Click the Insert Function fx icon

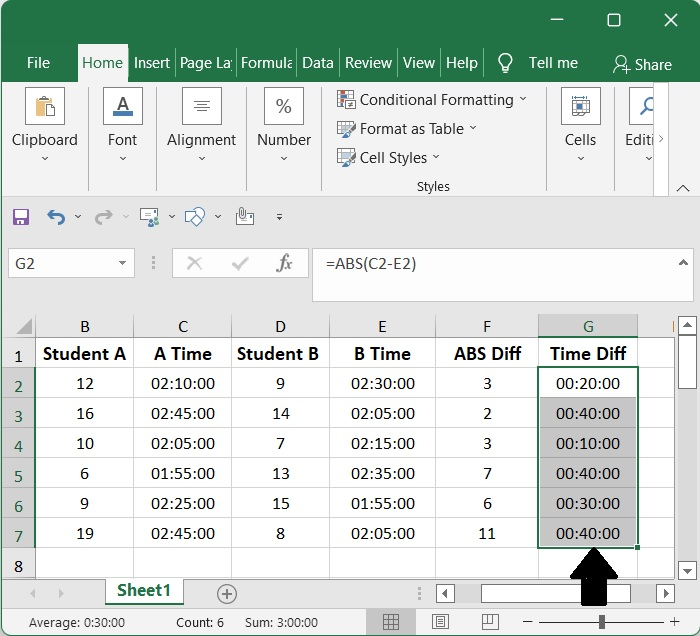(284, 264)
